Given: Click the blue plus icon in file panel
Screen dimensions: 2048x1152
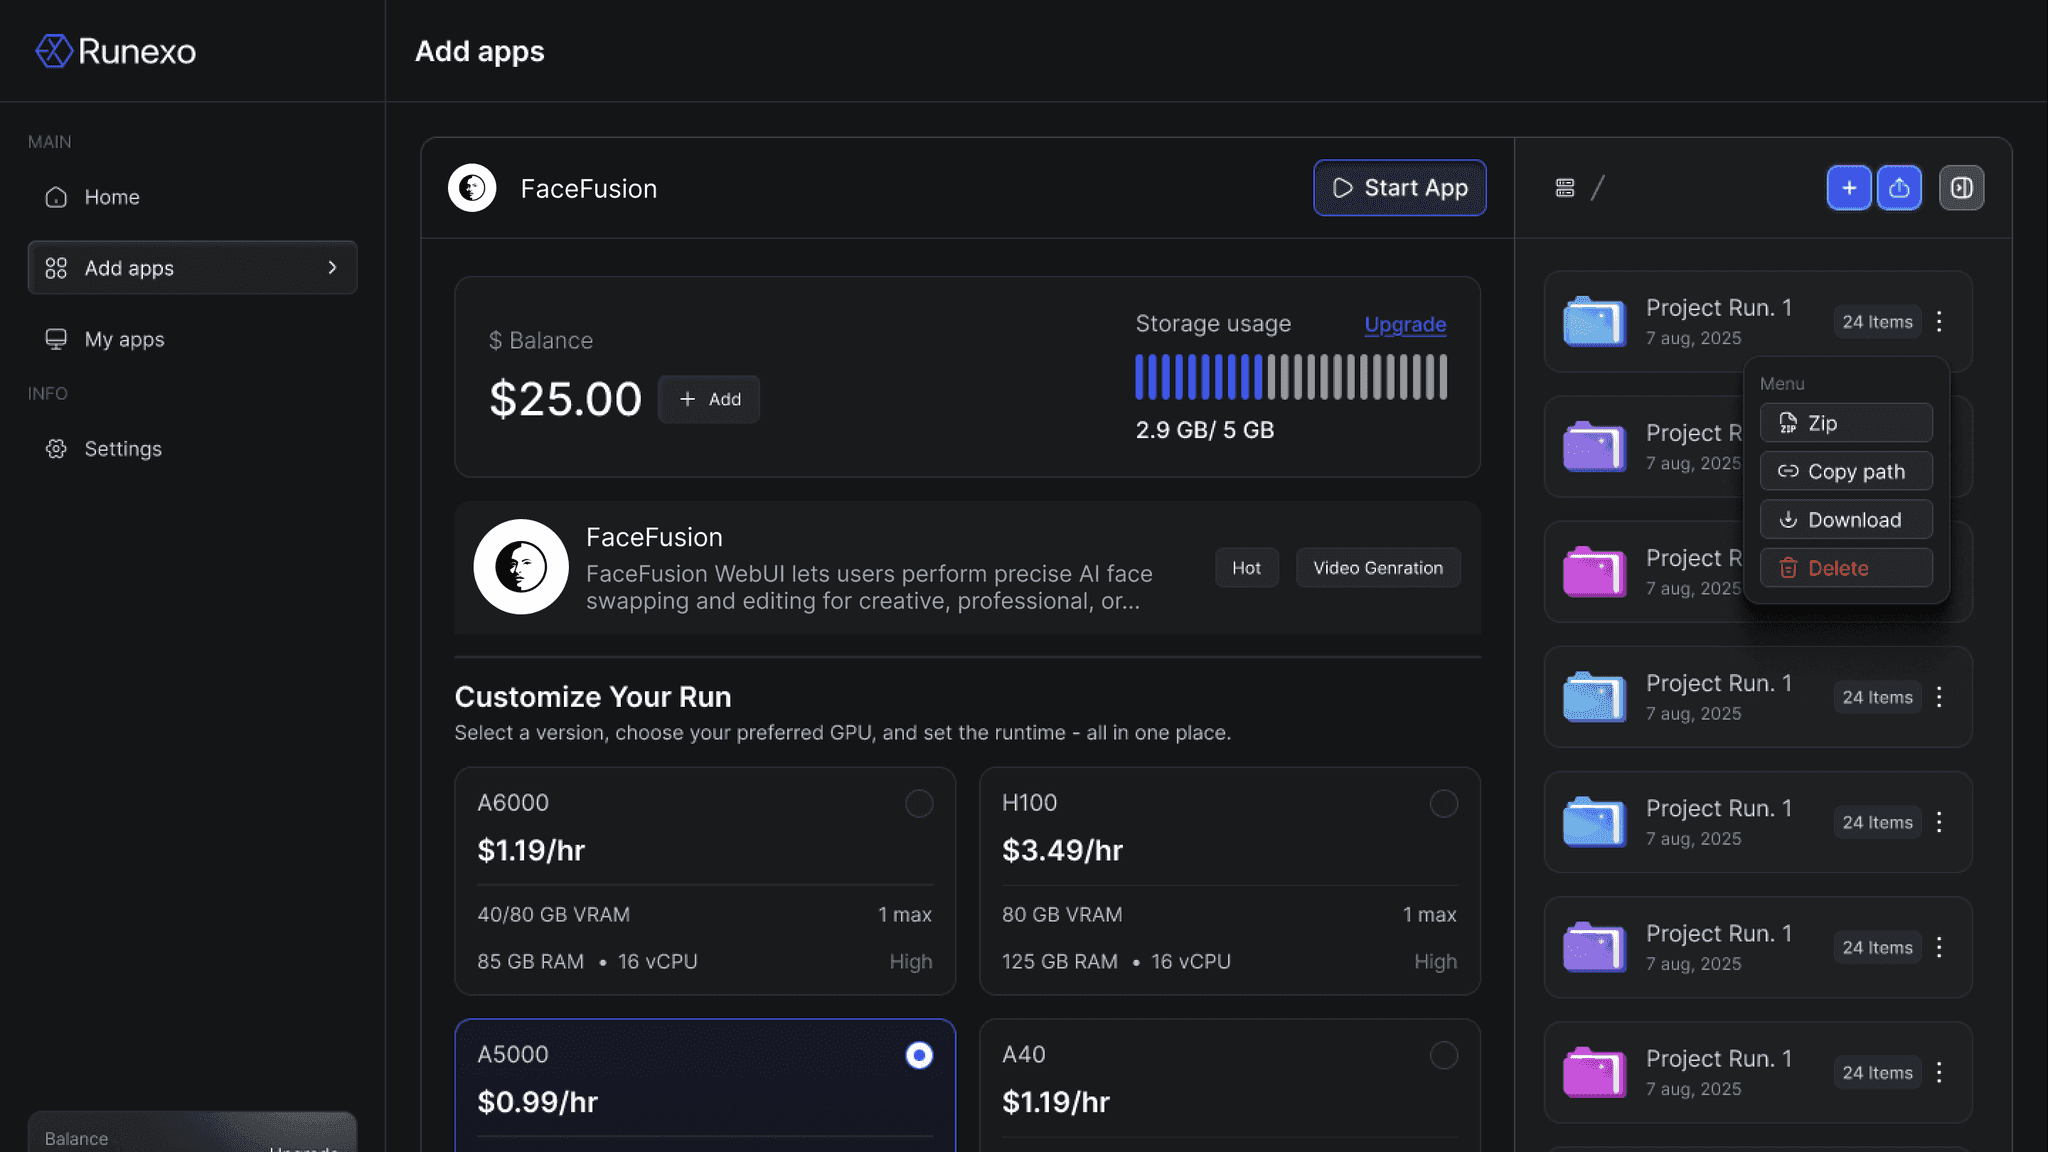Looking at the screenshot, I should (x=1848, y=188).
